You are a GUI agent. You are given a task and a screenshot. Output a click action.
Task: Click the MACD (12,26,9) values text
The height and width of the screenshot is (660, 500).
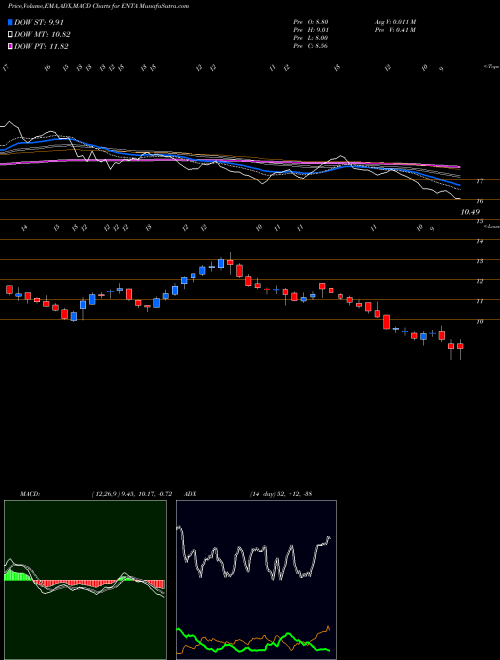pyautogui.click(x=131, y=494)
